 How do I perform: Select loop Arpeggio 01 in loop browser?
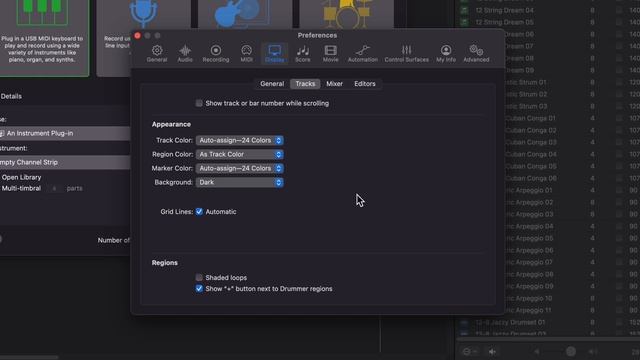coord(529,190)
